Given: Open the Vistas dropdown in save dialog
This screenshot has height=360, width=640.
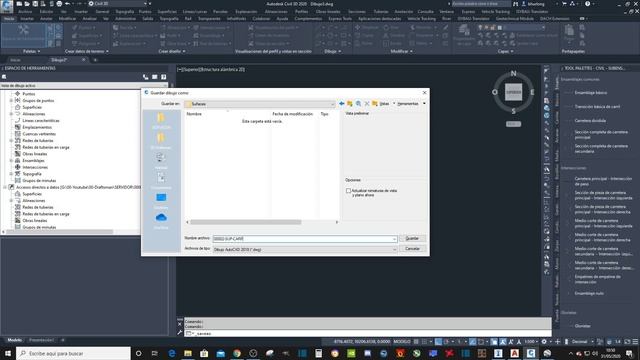Looking at the screenshot, I should click(386, 104).
